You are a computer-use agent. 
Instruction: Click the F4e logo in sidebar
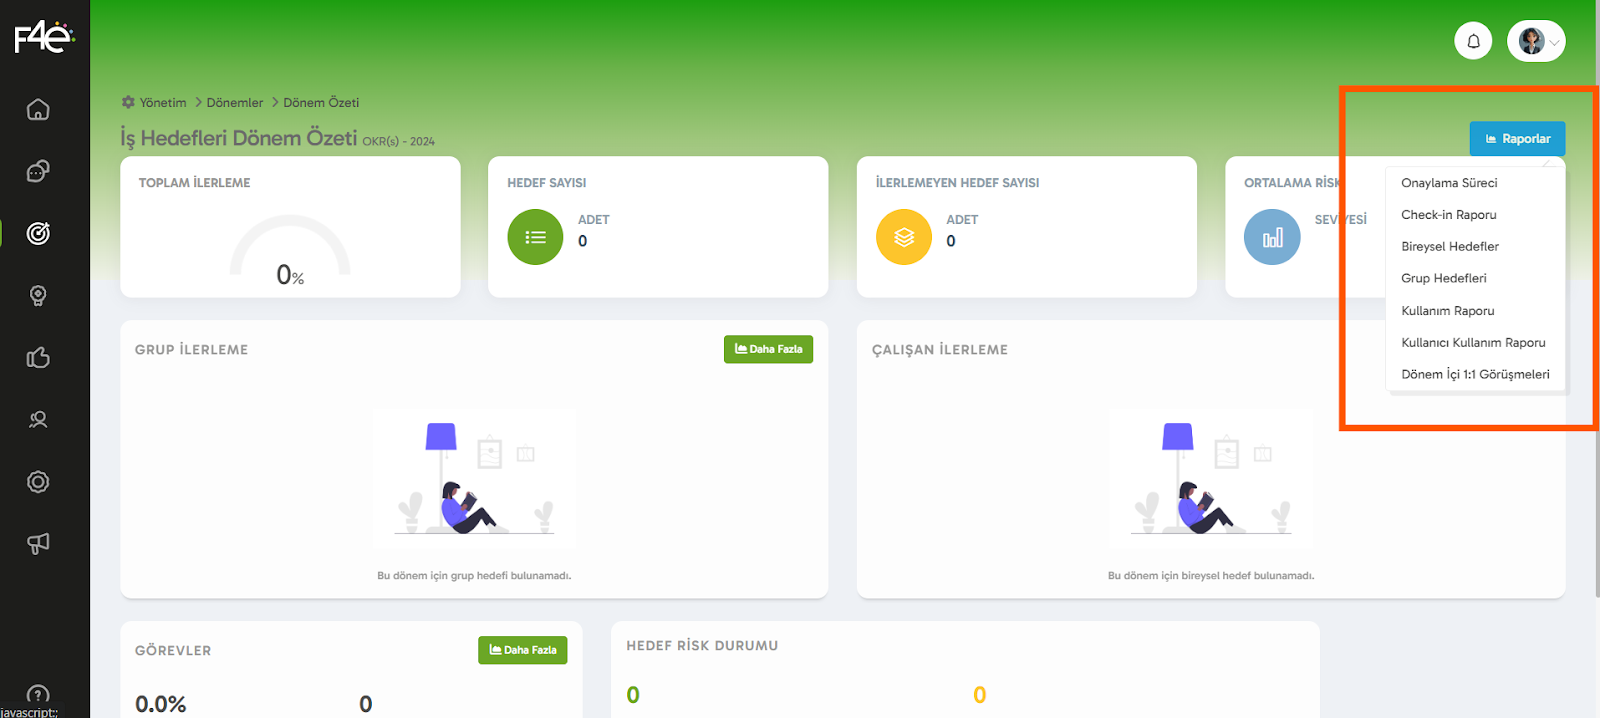[x=43, y=37]
